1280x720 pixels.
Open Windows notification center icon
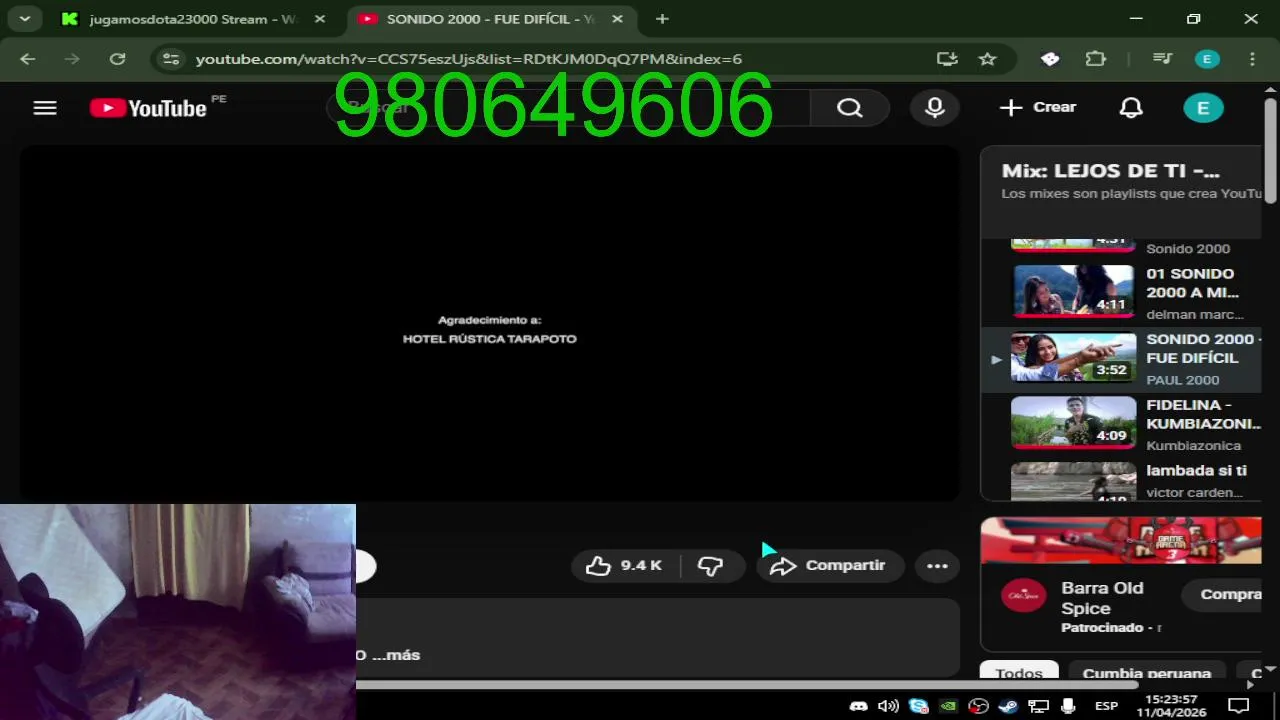coord(1238,706)
